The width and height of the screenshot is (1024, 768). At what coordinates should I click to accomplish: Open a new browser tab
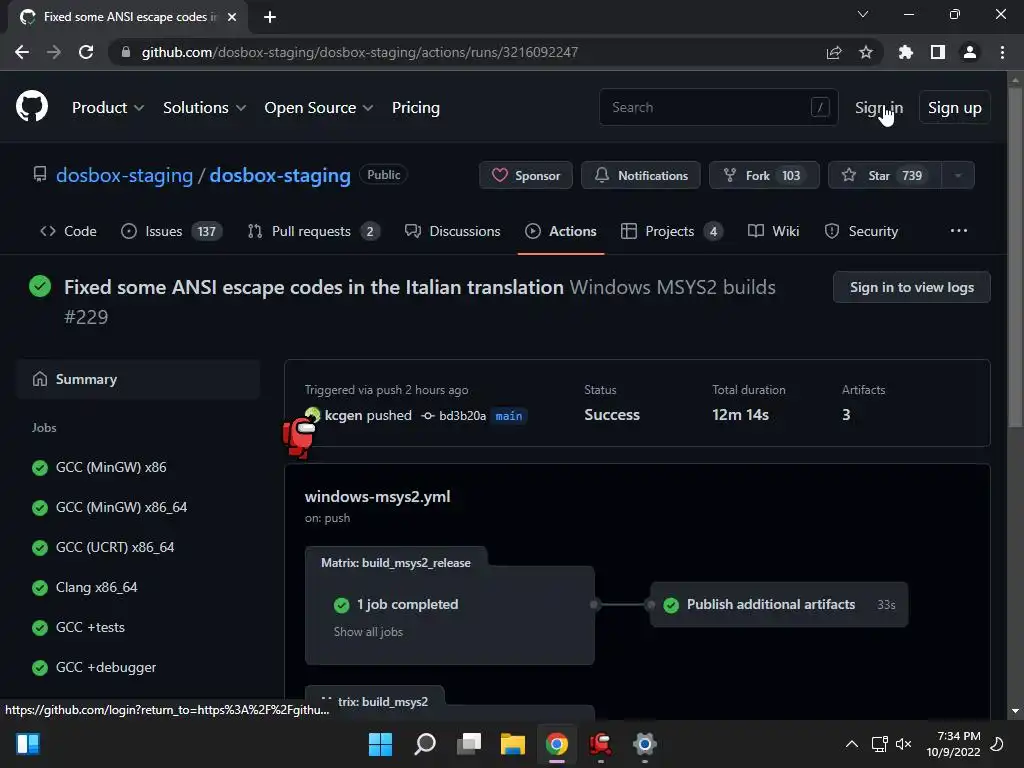[270, 17]
